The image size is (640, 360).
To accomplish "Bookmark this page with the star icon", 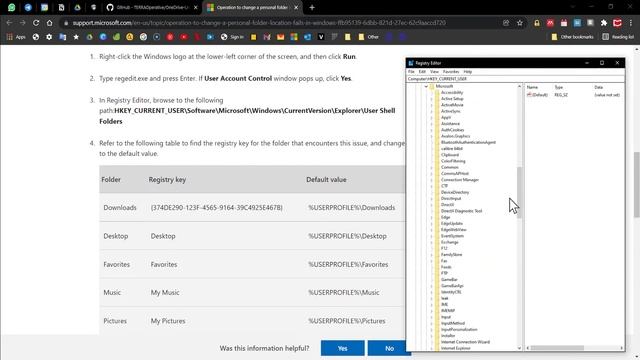I will [x=520, y=23].
